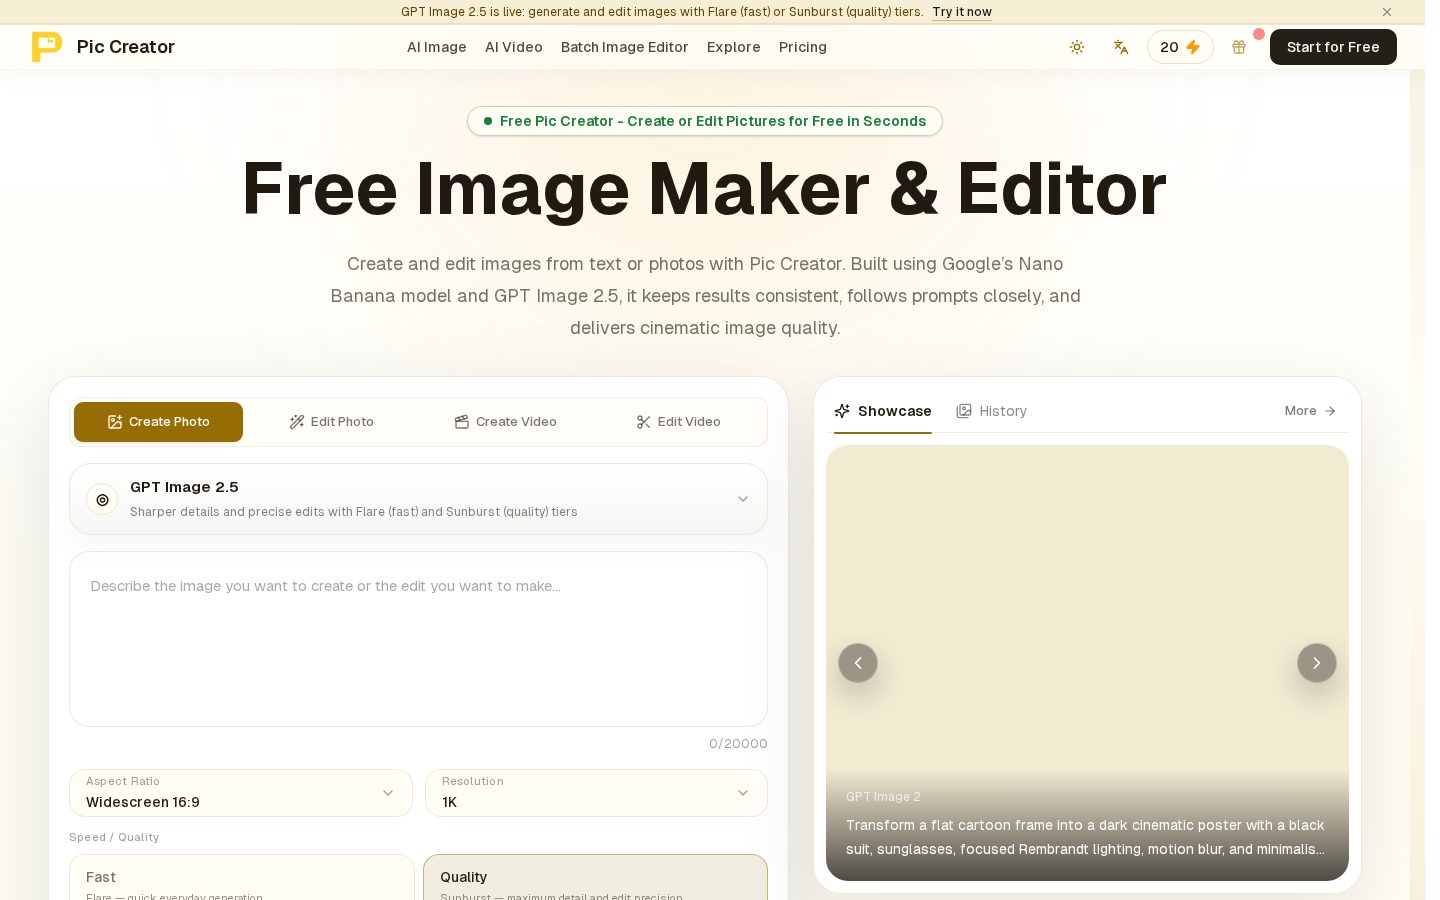Open the language translation icon

point(1121,47)
